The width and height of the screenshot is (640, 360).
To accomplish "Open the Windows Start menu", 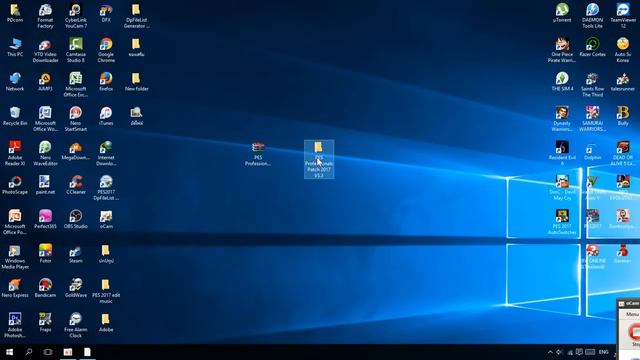I will 9,352.
